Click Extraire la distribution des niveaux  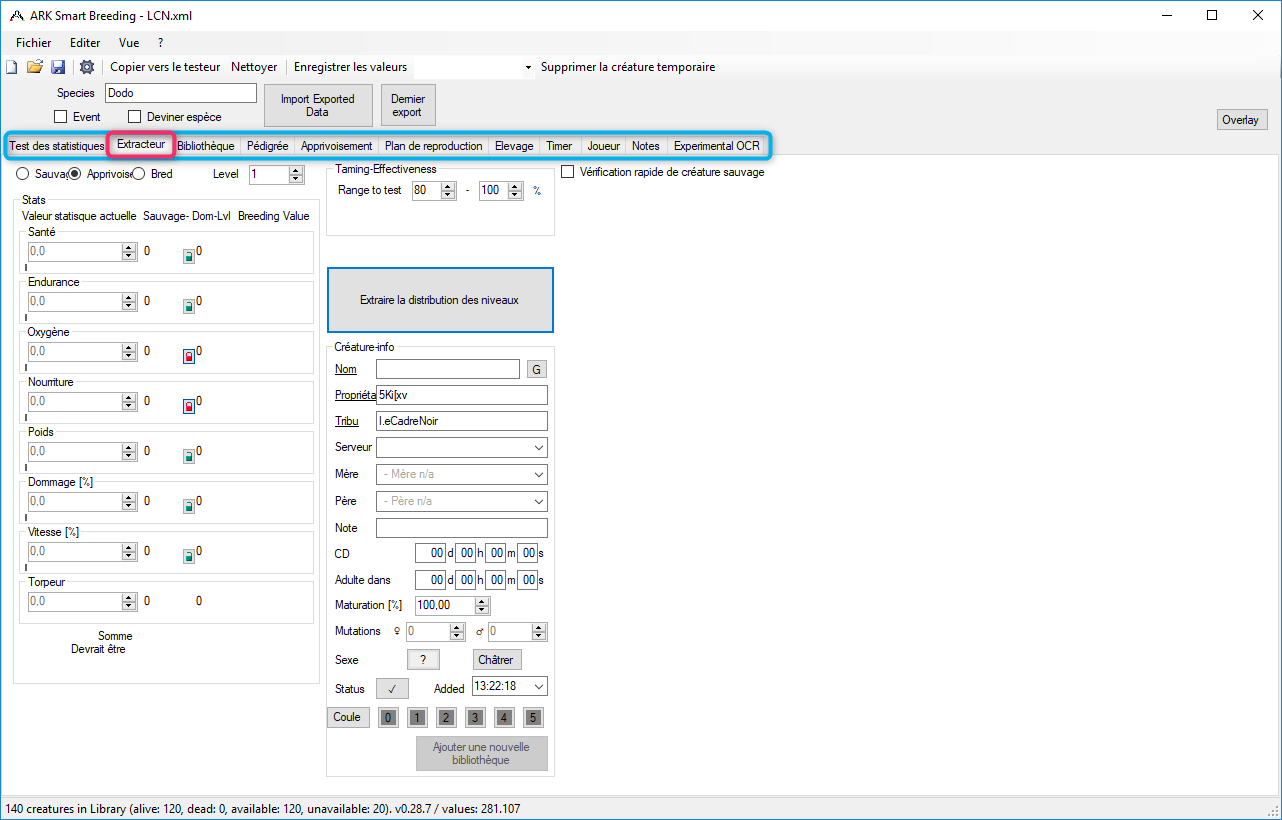click(440, 300)
